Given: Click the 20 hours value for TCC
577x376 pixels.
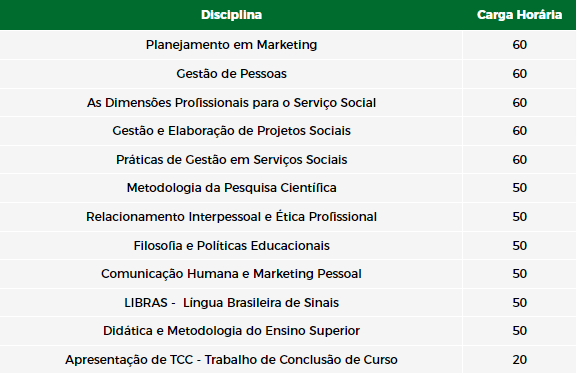Looking at the screenshot, I should click(520, 359).
